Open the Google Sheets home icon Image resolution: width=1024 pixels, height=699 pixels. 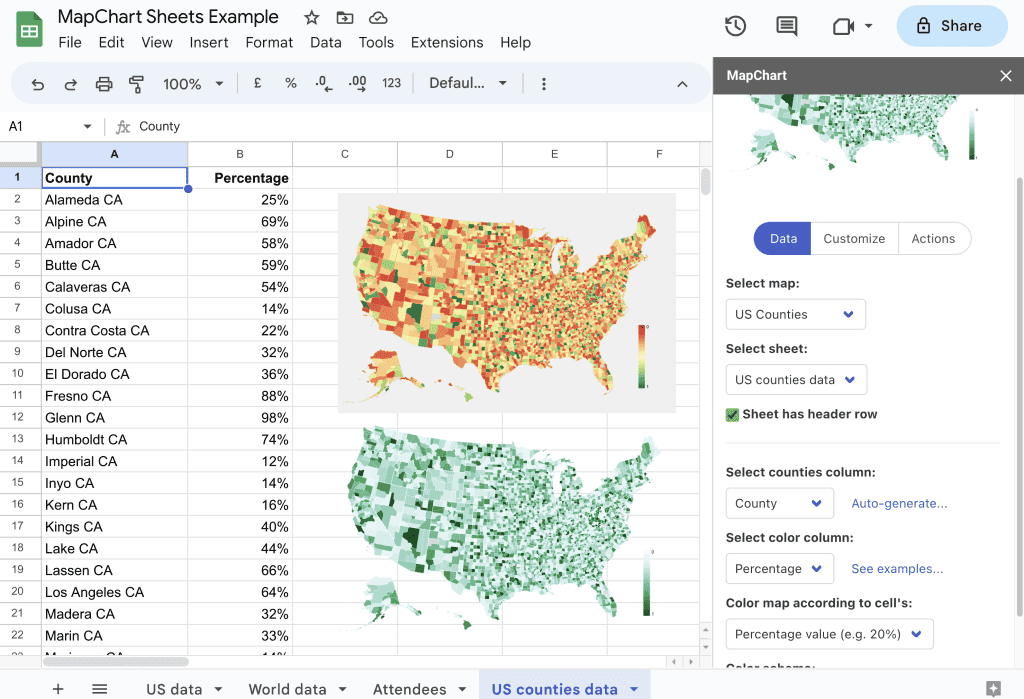29,30
